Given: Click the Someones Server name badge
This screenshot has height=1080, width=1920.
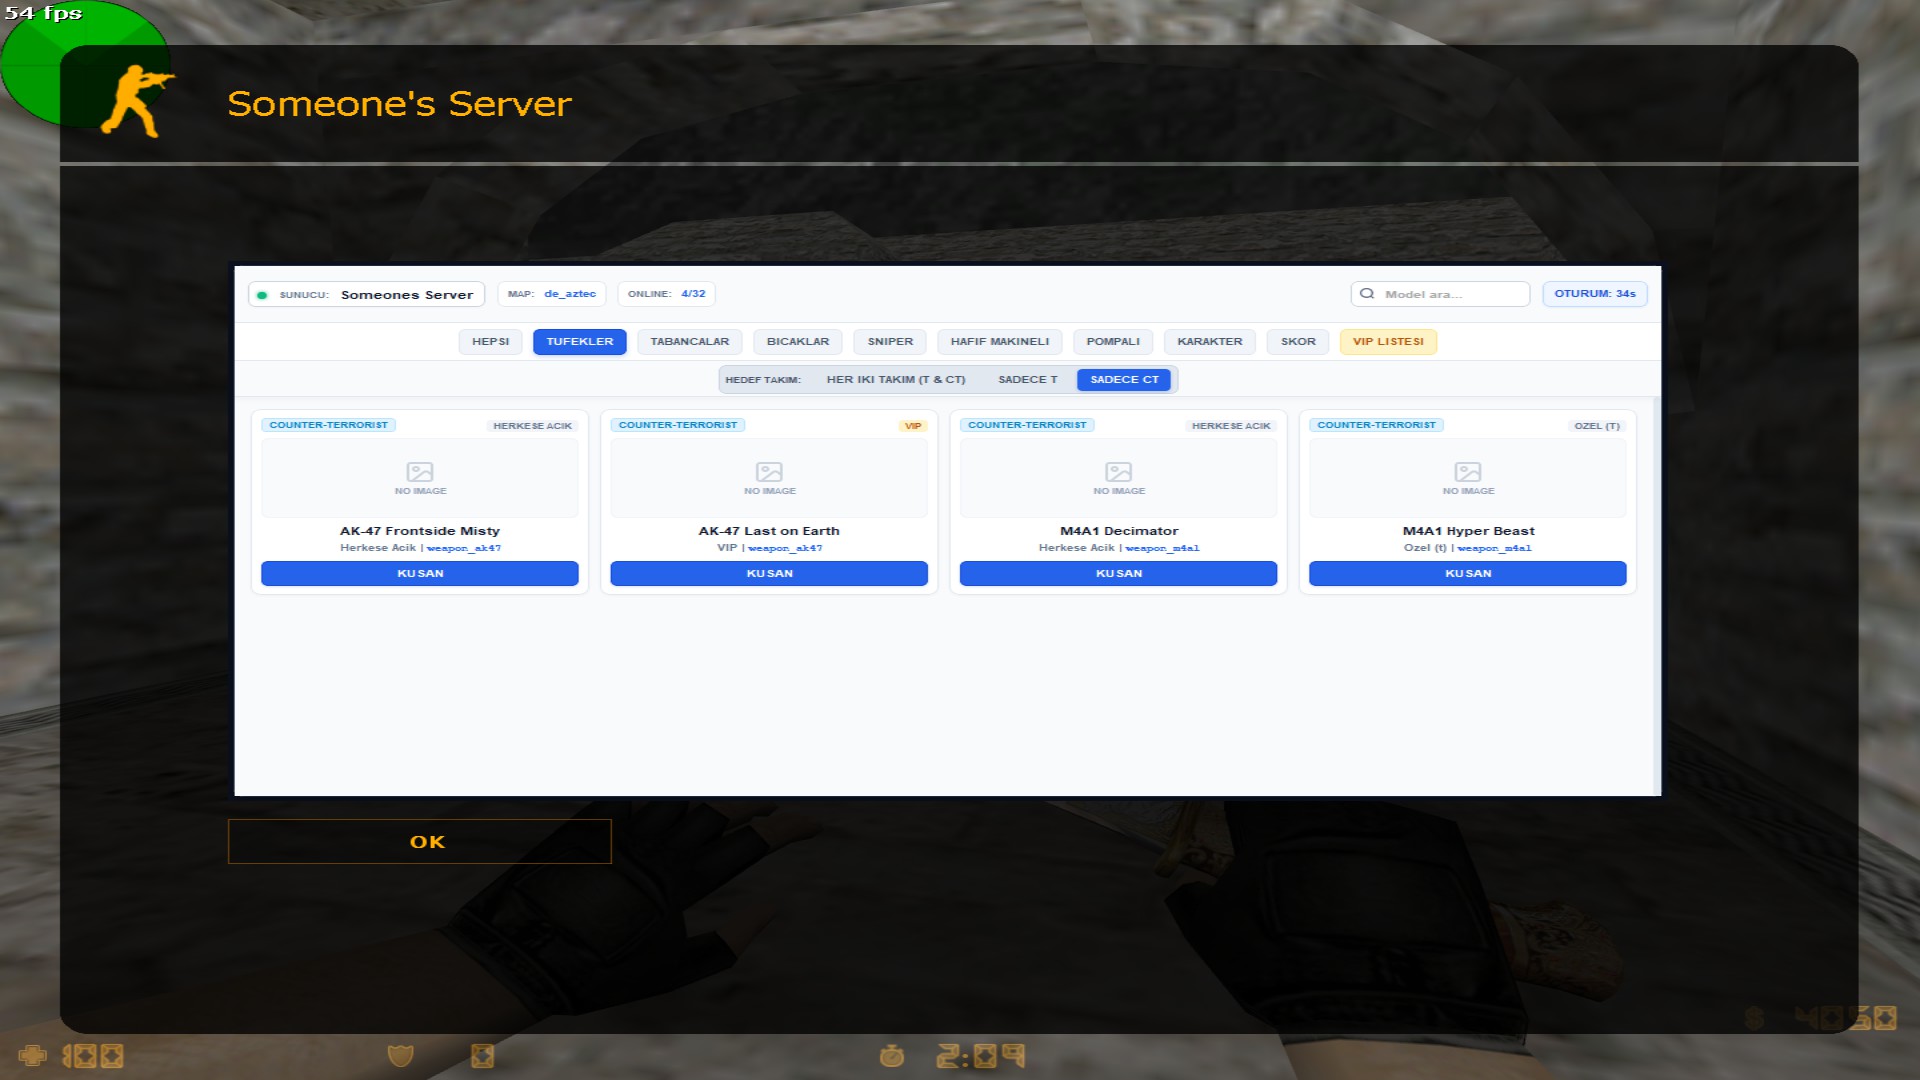Looking at the screenshot, I should click(x=367, y=295).
